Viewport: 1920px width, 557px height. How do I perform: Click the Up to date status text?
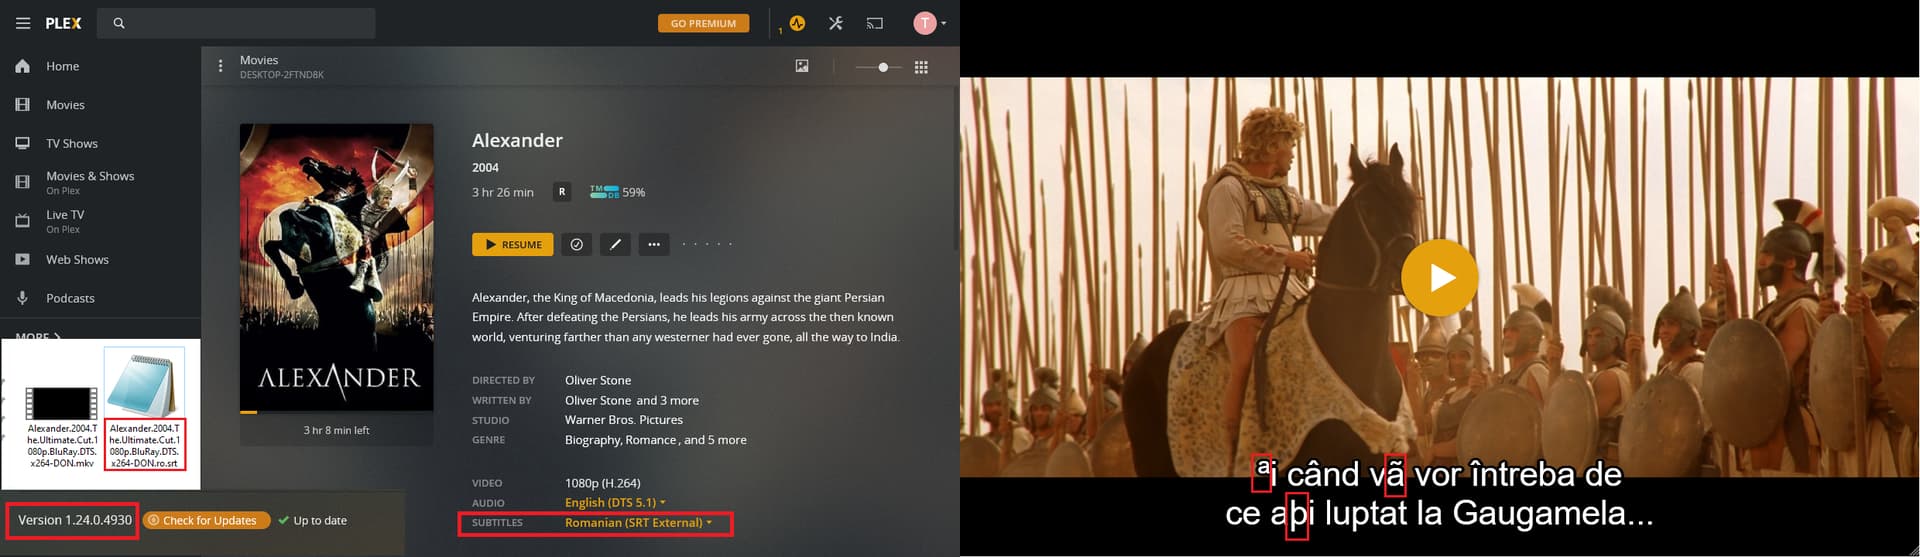click(320, 521)
